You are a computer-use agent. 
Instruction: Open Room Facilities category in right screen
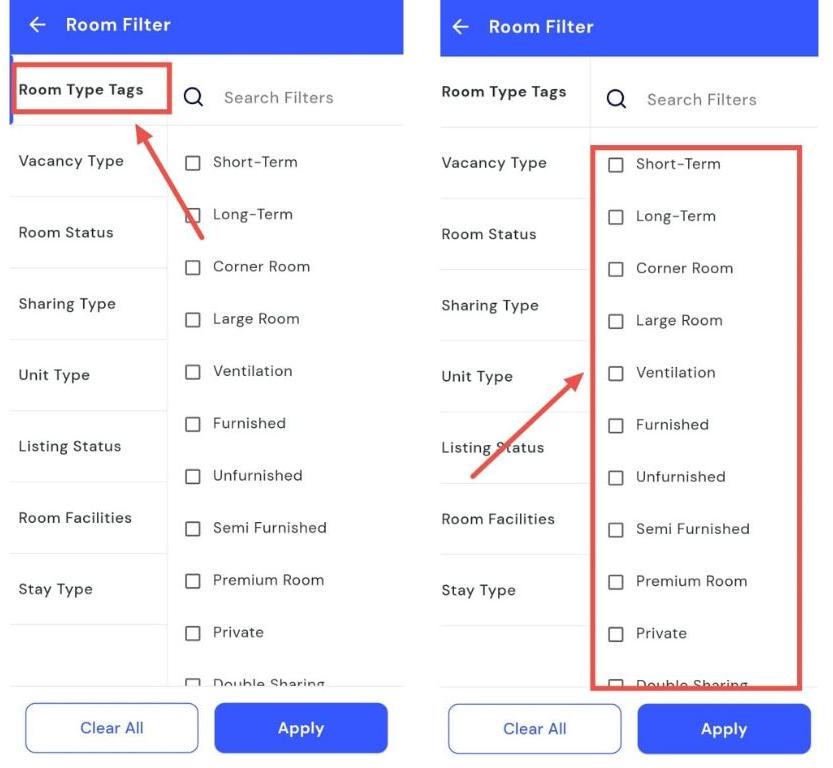[x=498, y=519]
